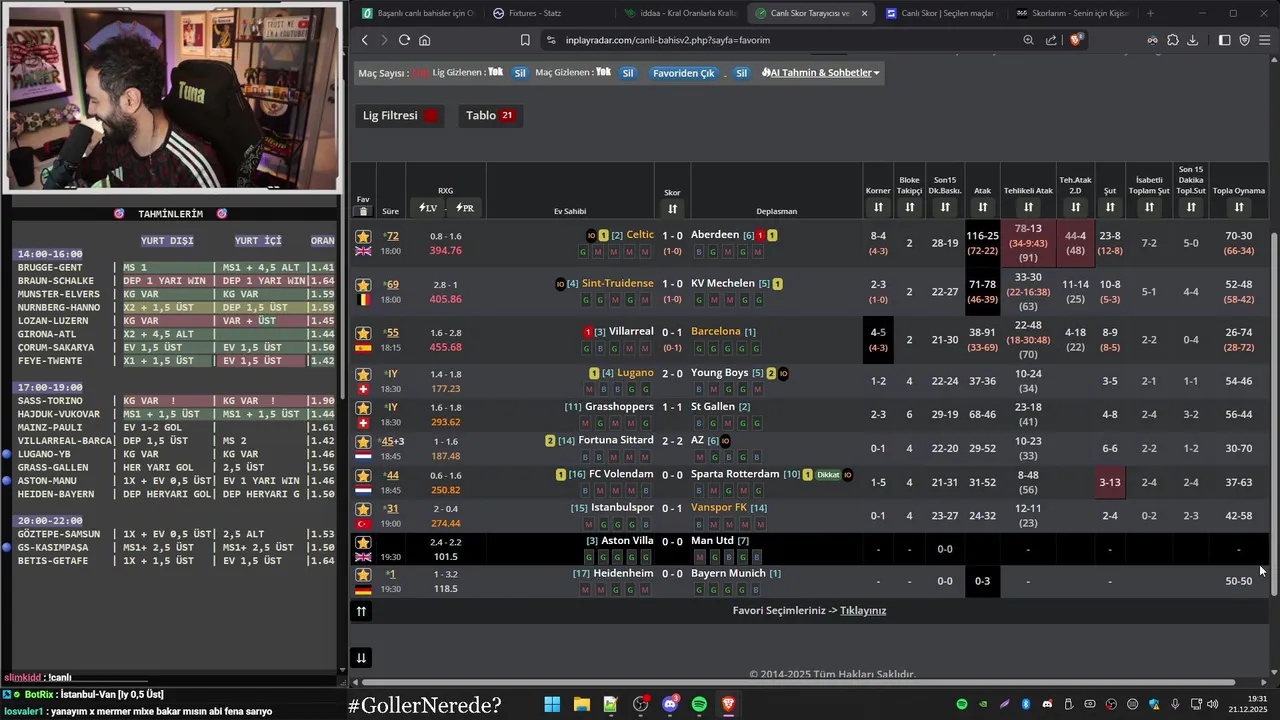Click the arrows button at page bottom
The width and height of the screenshot is (1280, 720).
click(x=361, y=658)
